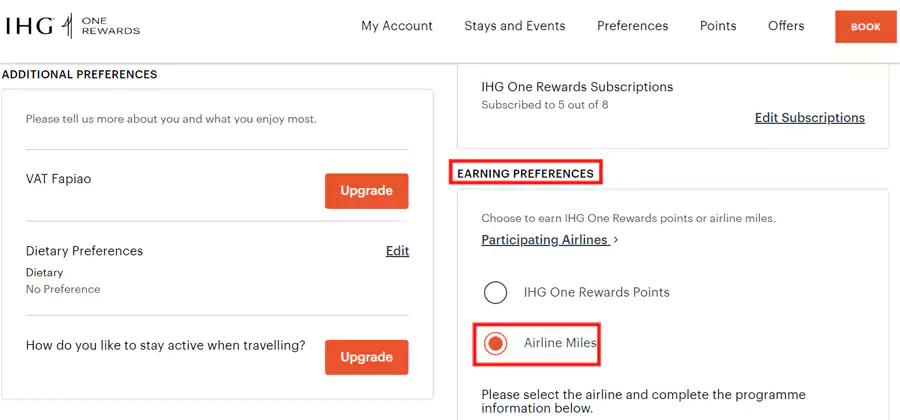
Task: Click the orange BOOK button
Action: click(866, 26)
